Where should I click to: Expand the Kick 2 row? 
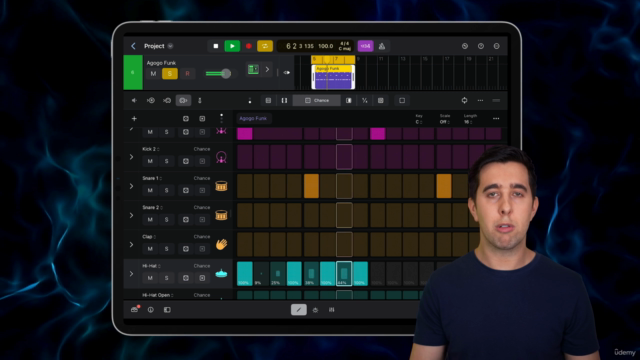pyautogui.click(x=131, y=157)
